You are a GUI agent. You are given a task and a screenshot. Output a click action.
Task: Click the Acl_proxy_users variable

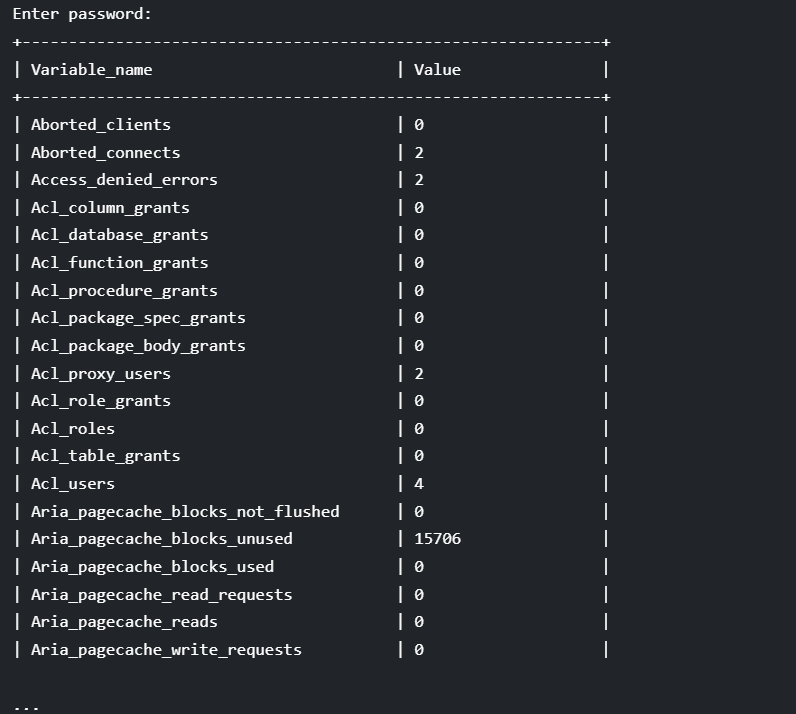[x=101, y=374]
